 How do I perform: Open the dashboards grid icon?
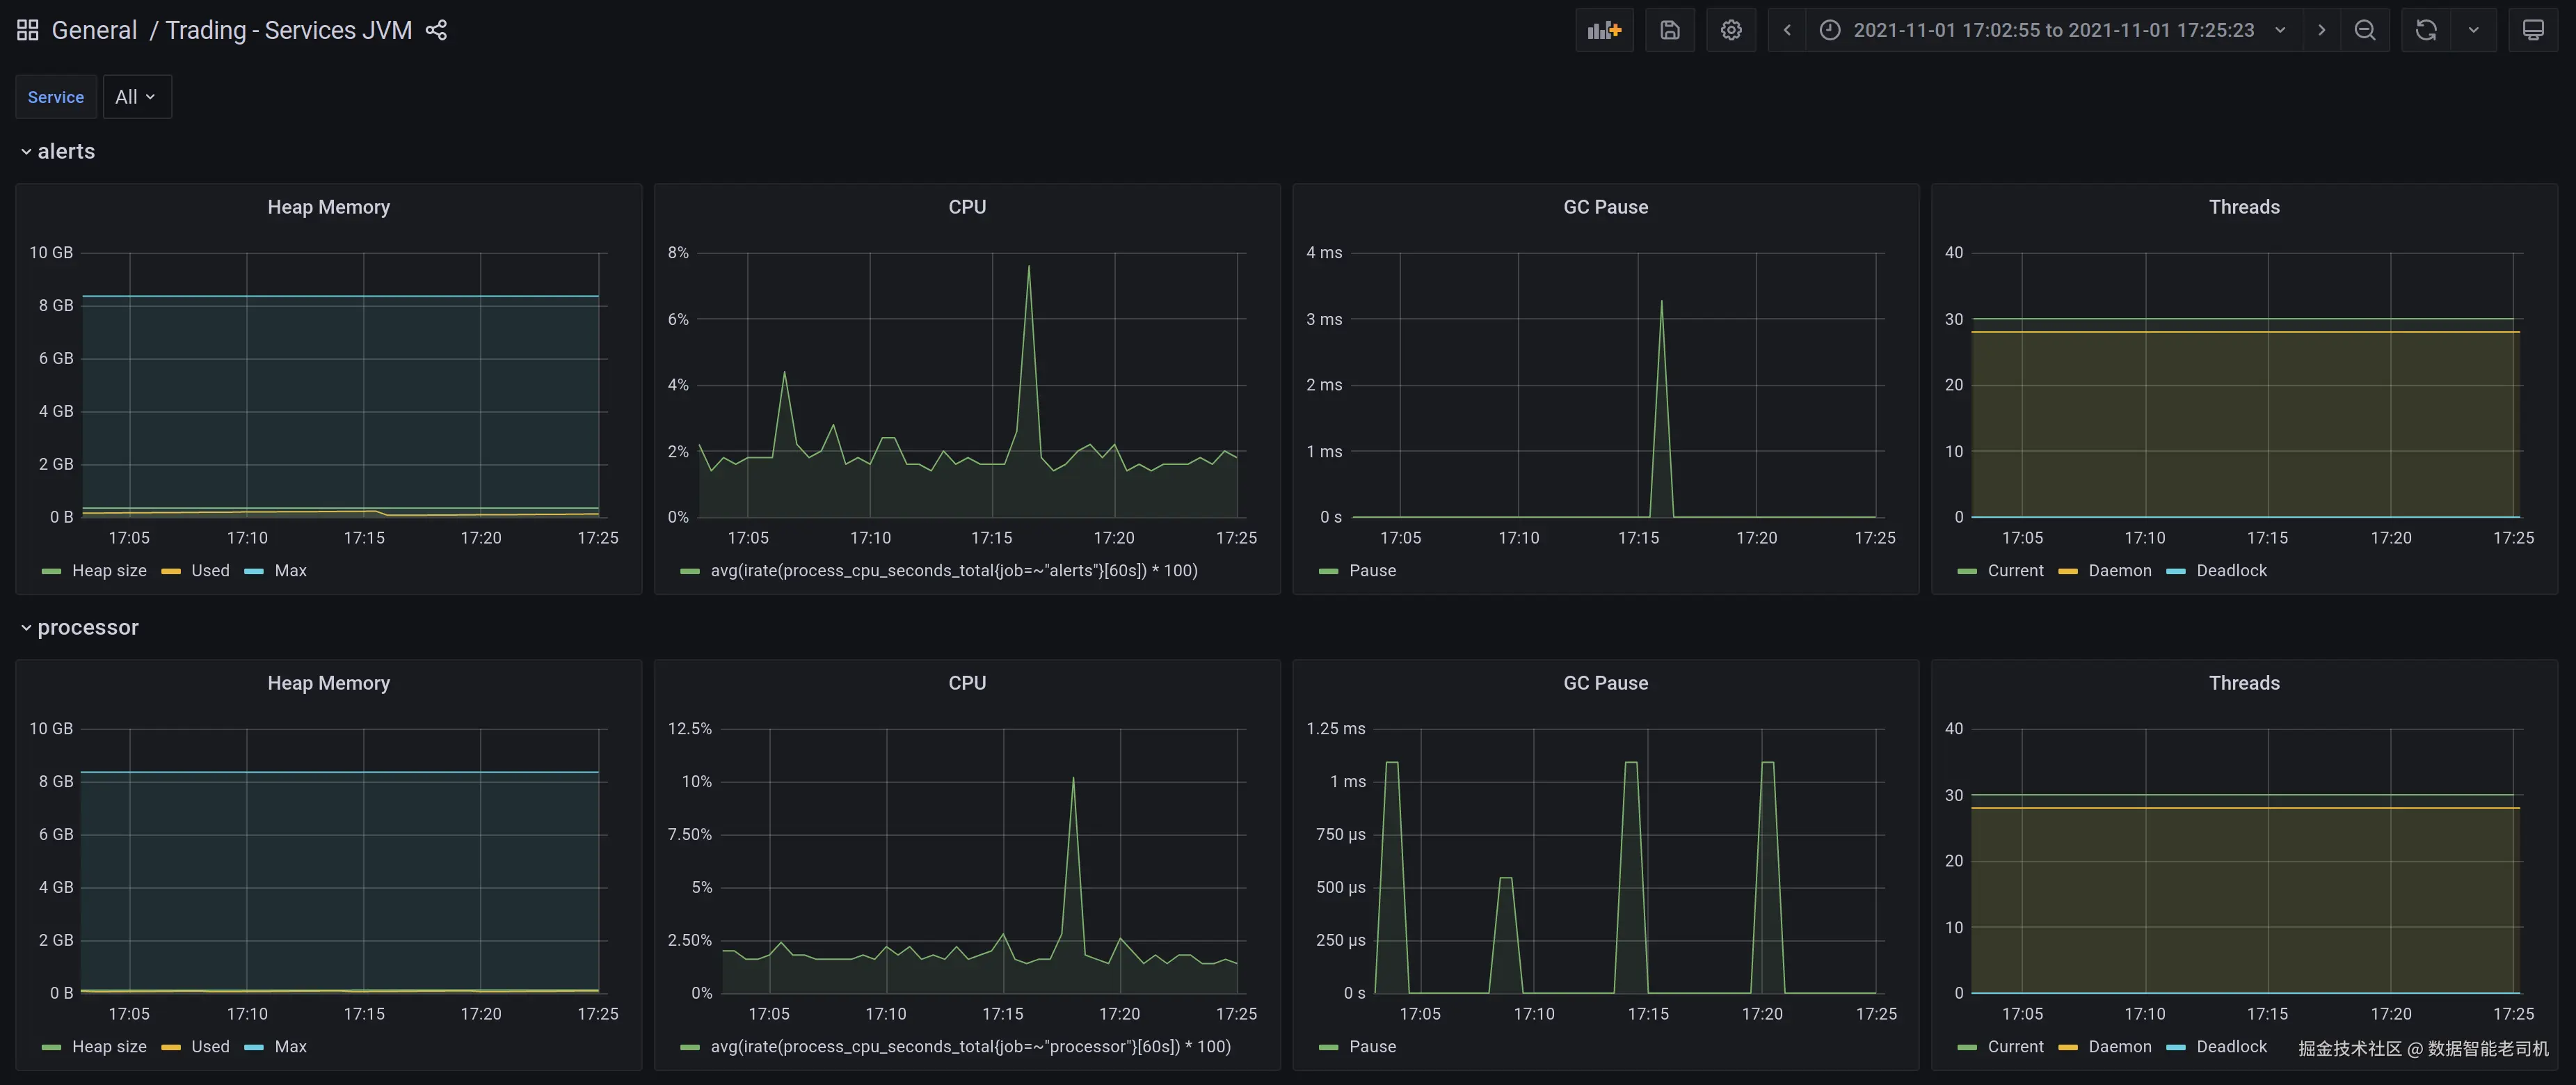28,30
